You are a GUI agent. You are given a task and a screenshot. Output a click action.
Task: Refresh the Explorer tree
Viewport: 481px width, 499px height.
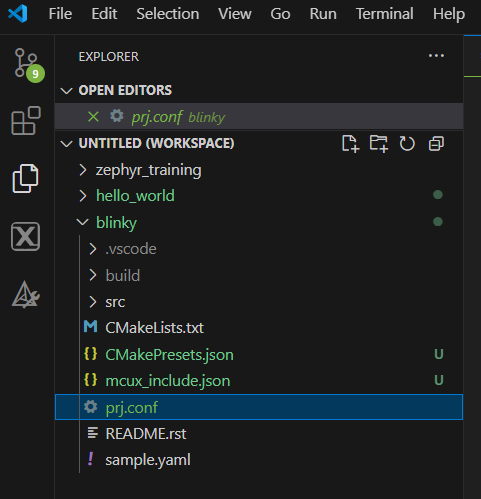coord(407,144)
